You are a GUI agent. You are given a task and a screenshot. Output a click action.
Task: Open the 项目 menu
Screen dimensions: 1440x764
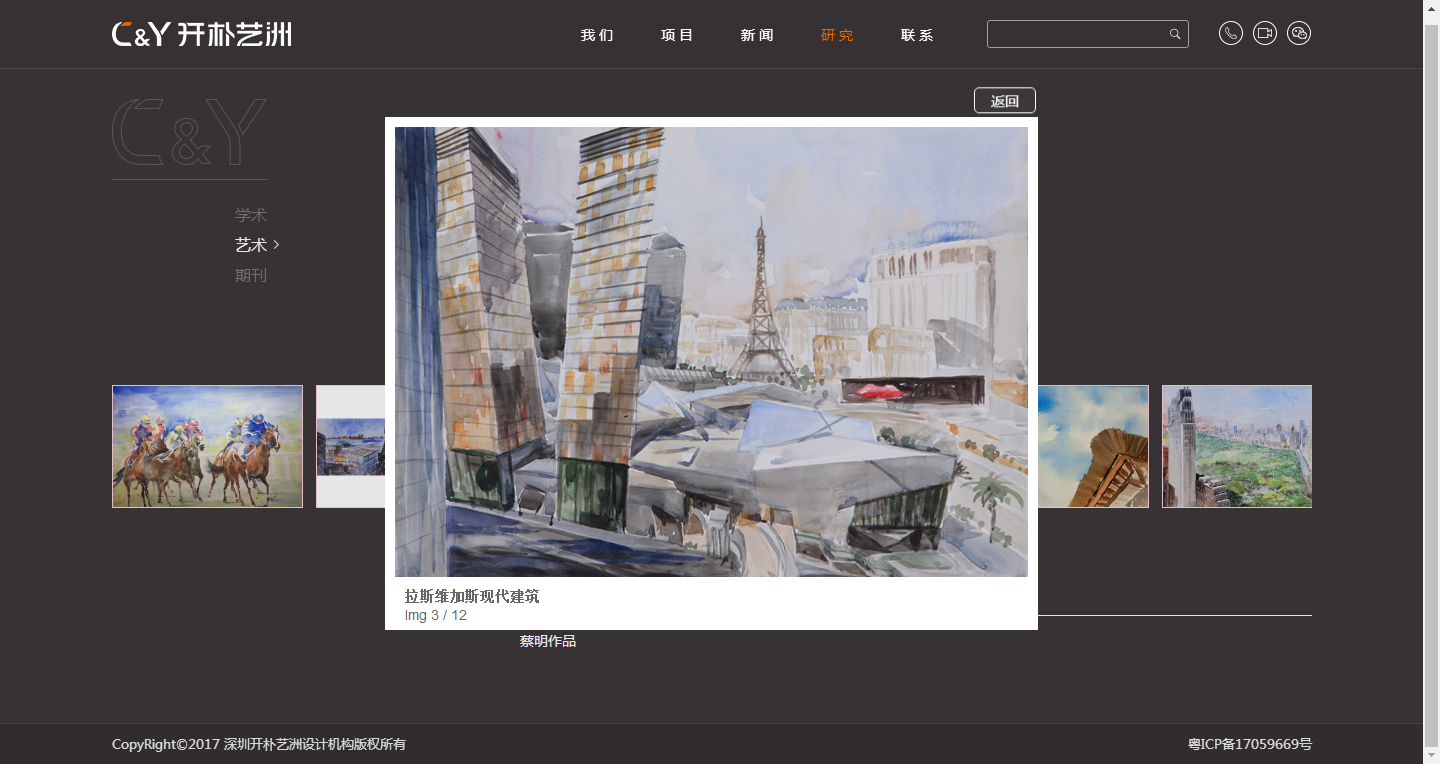pos(677,35)
